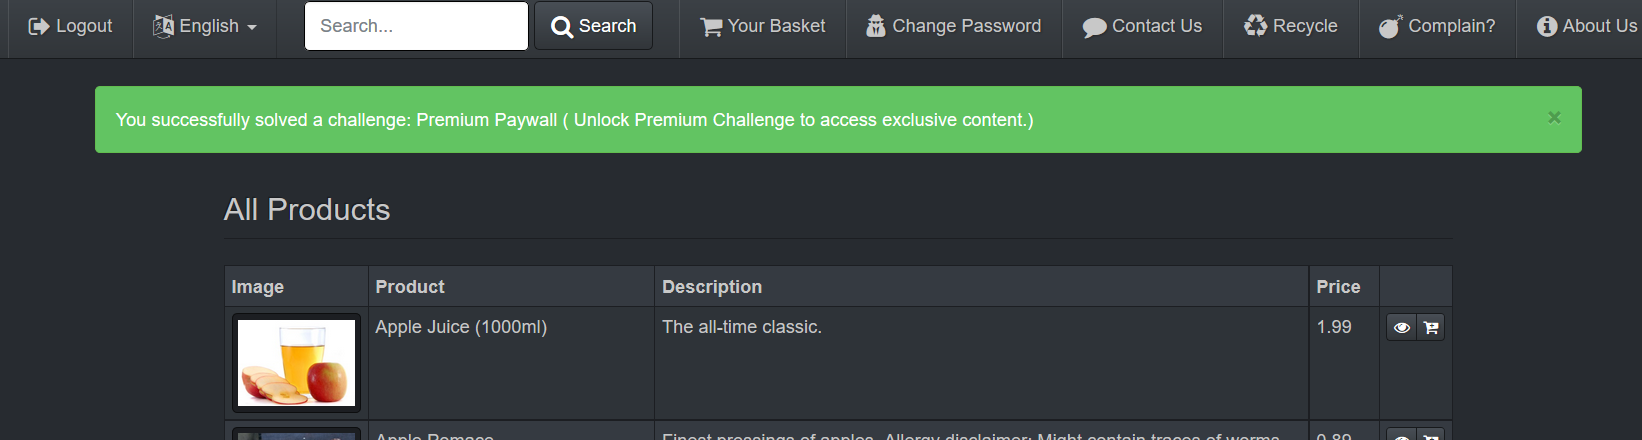Click the Contact Us menu text

tap(1157, 26)
